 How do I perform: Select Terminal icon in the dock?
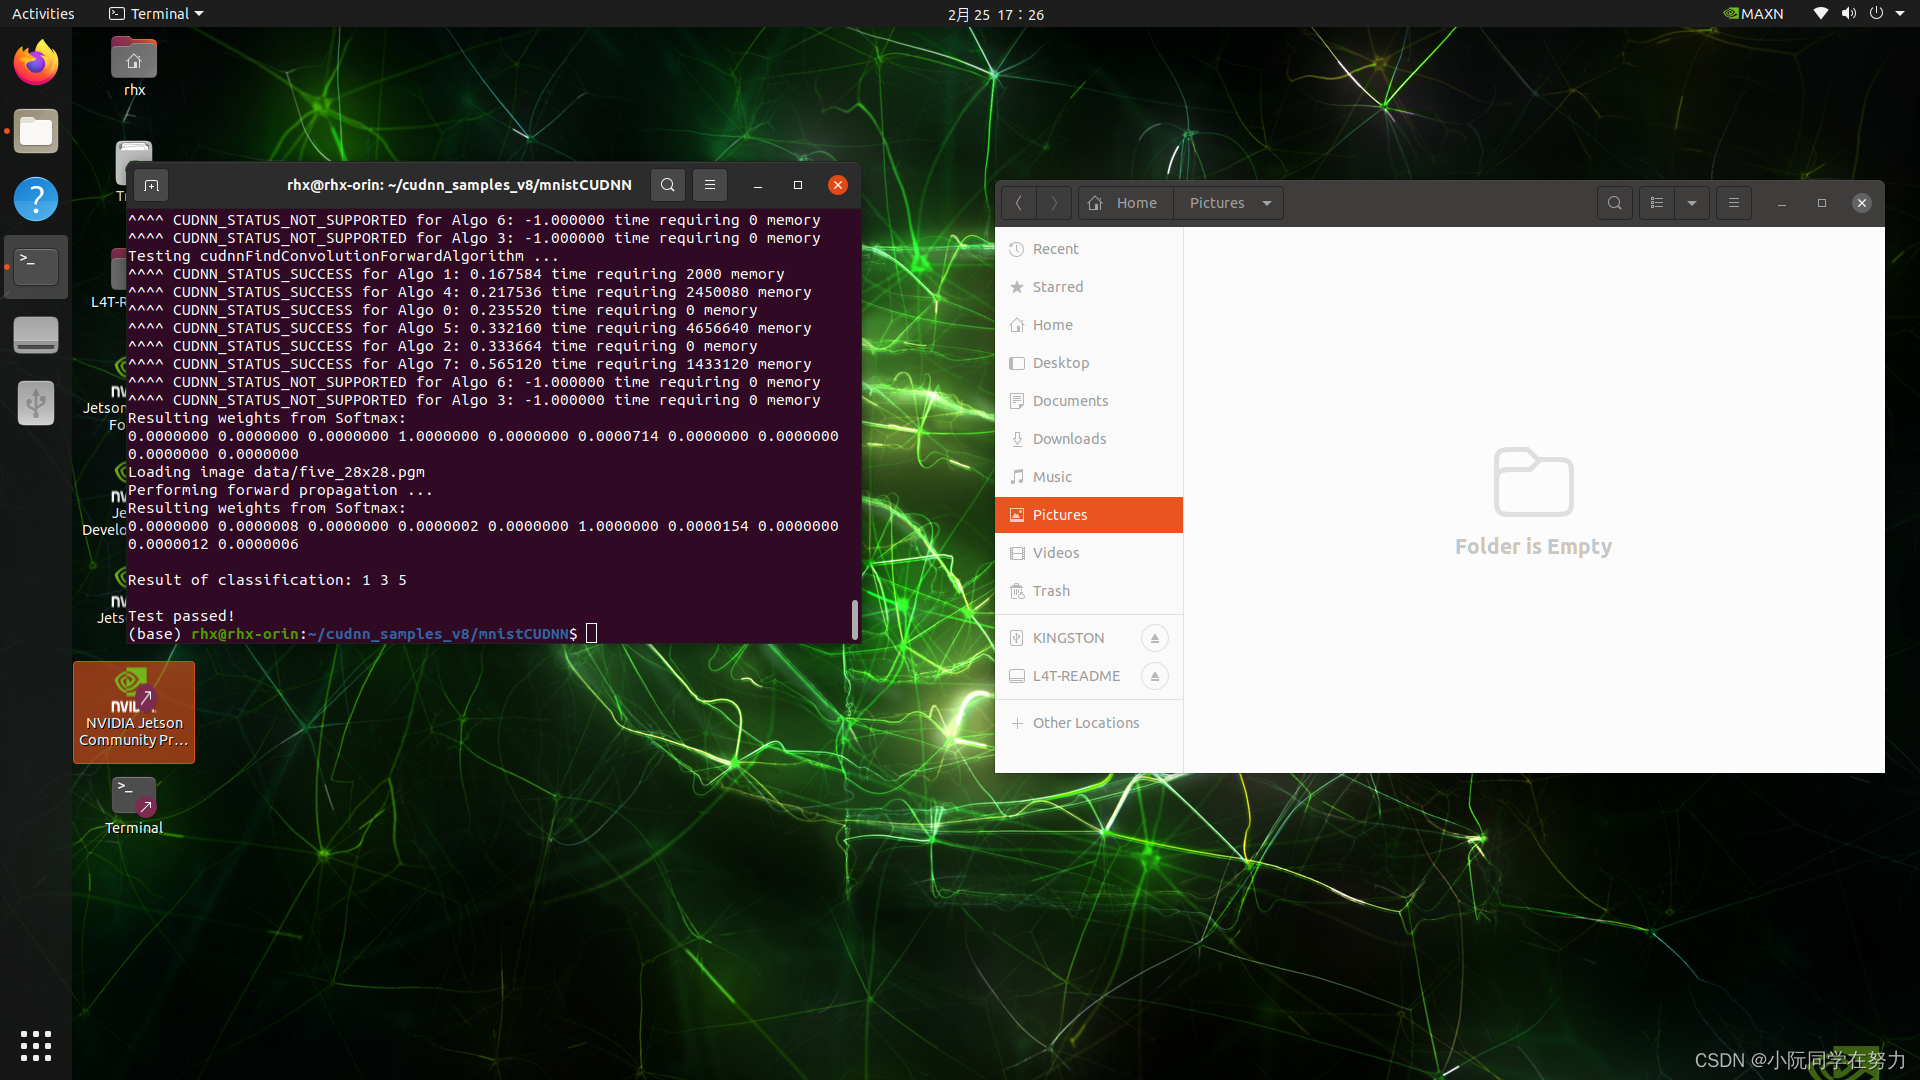[x=36, y=267]
